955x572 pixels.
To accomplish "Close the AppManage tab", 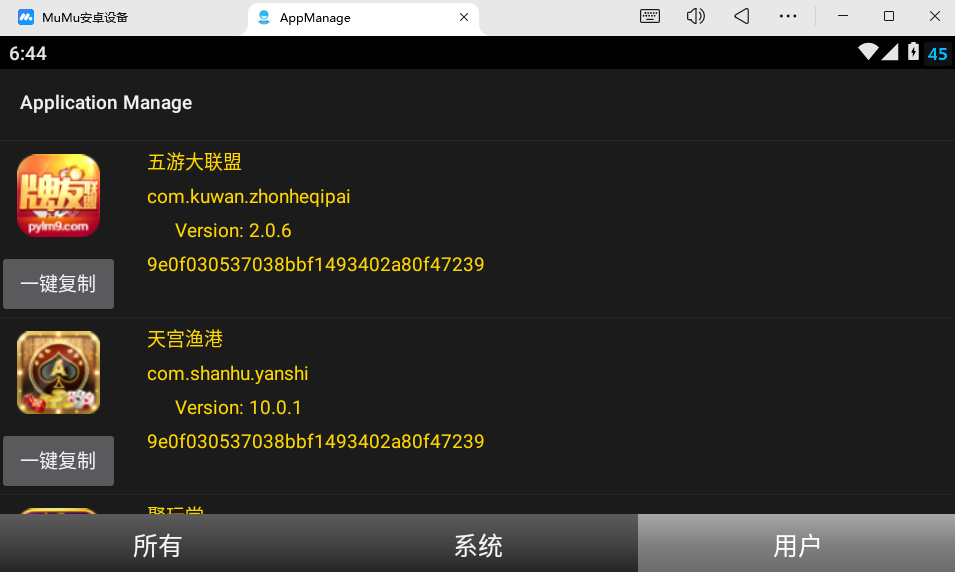I will [464, 17].
